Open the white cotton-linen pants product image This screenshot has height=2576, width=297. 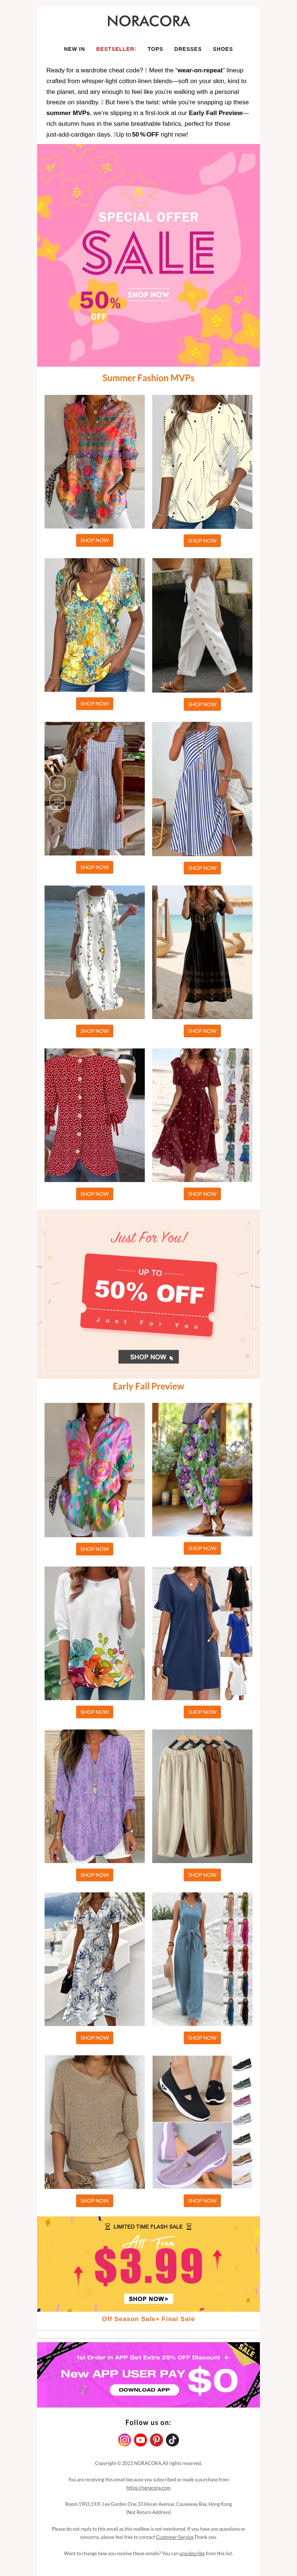click(202, 625)
